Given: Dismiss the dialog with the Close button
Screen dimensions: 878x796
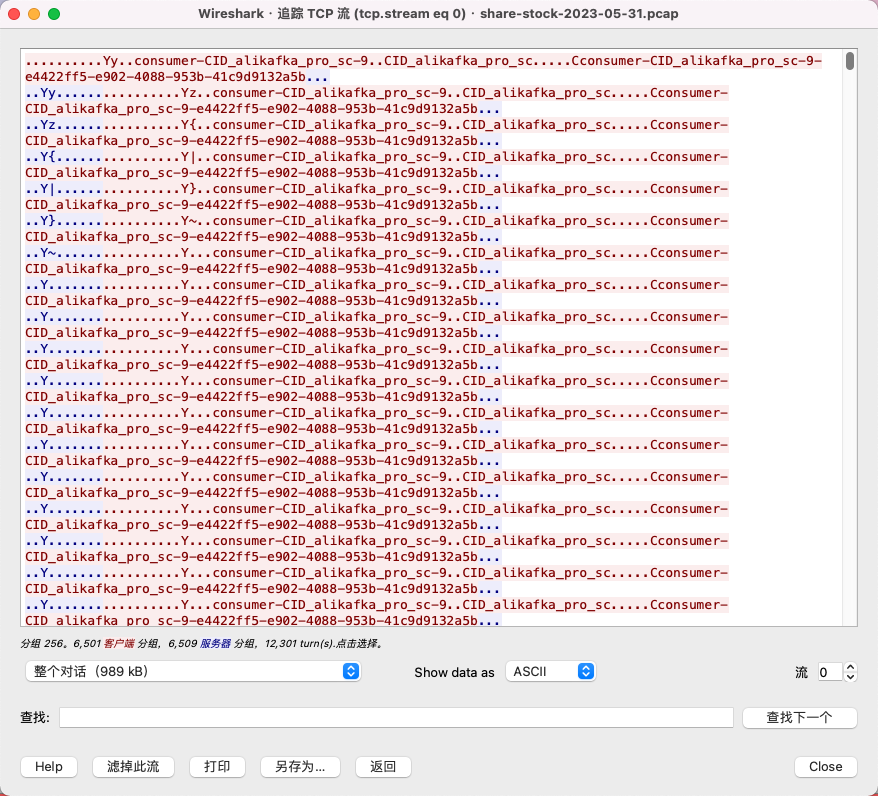Looking at the screenshot, I should coord(825,767).
